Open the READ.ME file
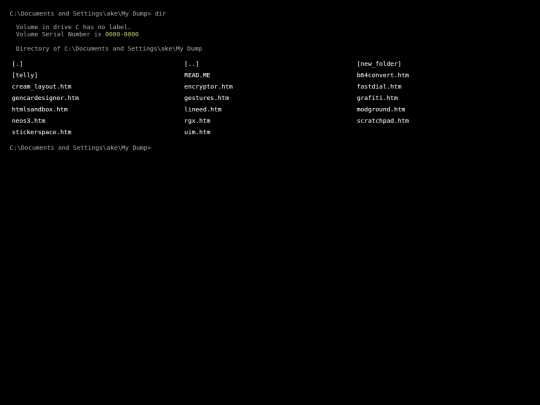Viewport: 540px width, 405px height. coord(197,75)
